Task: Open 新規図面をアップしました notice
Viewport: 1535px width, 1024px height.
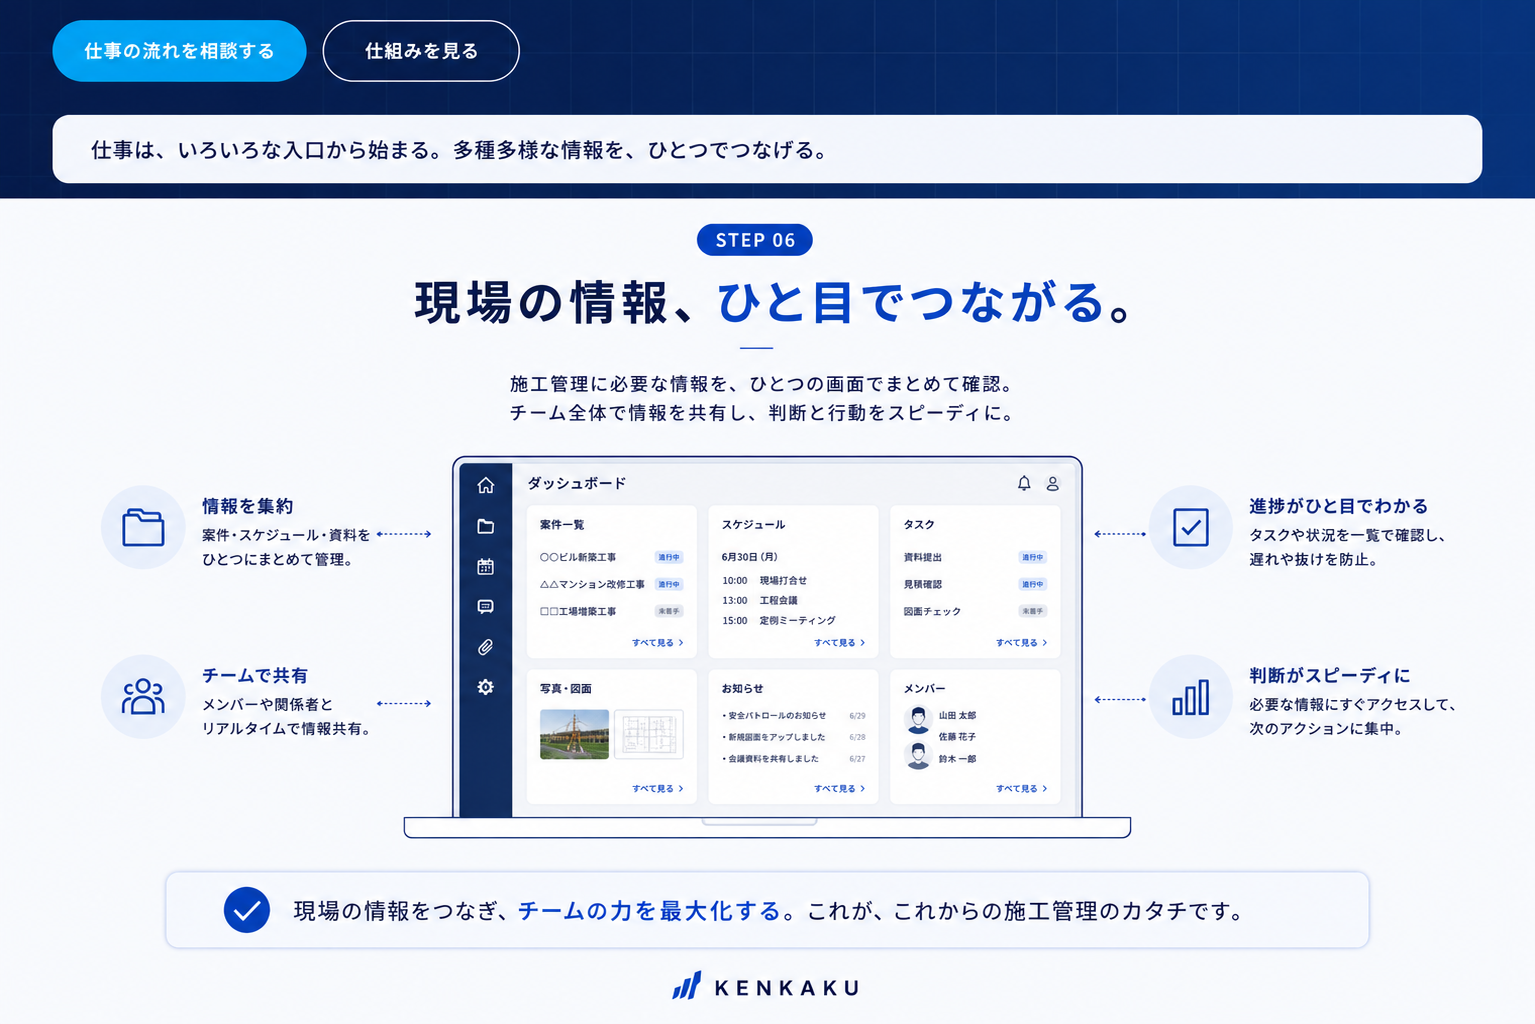Action: point(794,737)
